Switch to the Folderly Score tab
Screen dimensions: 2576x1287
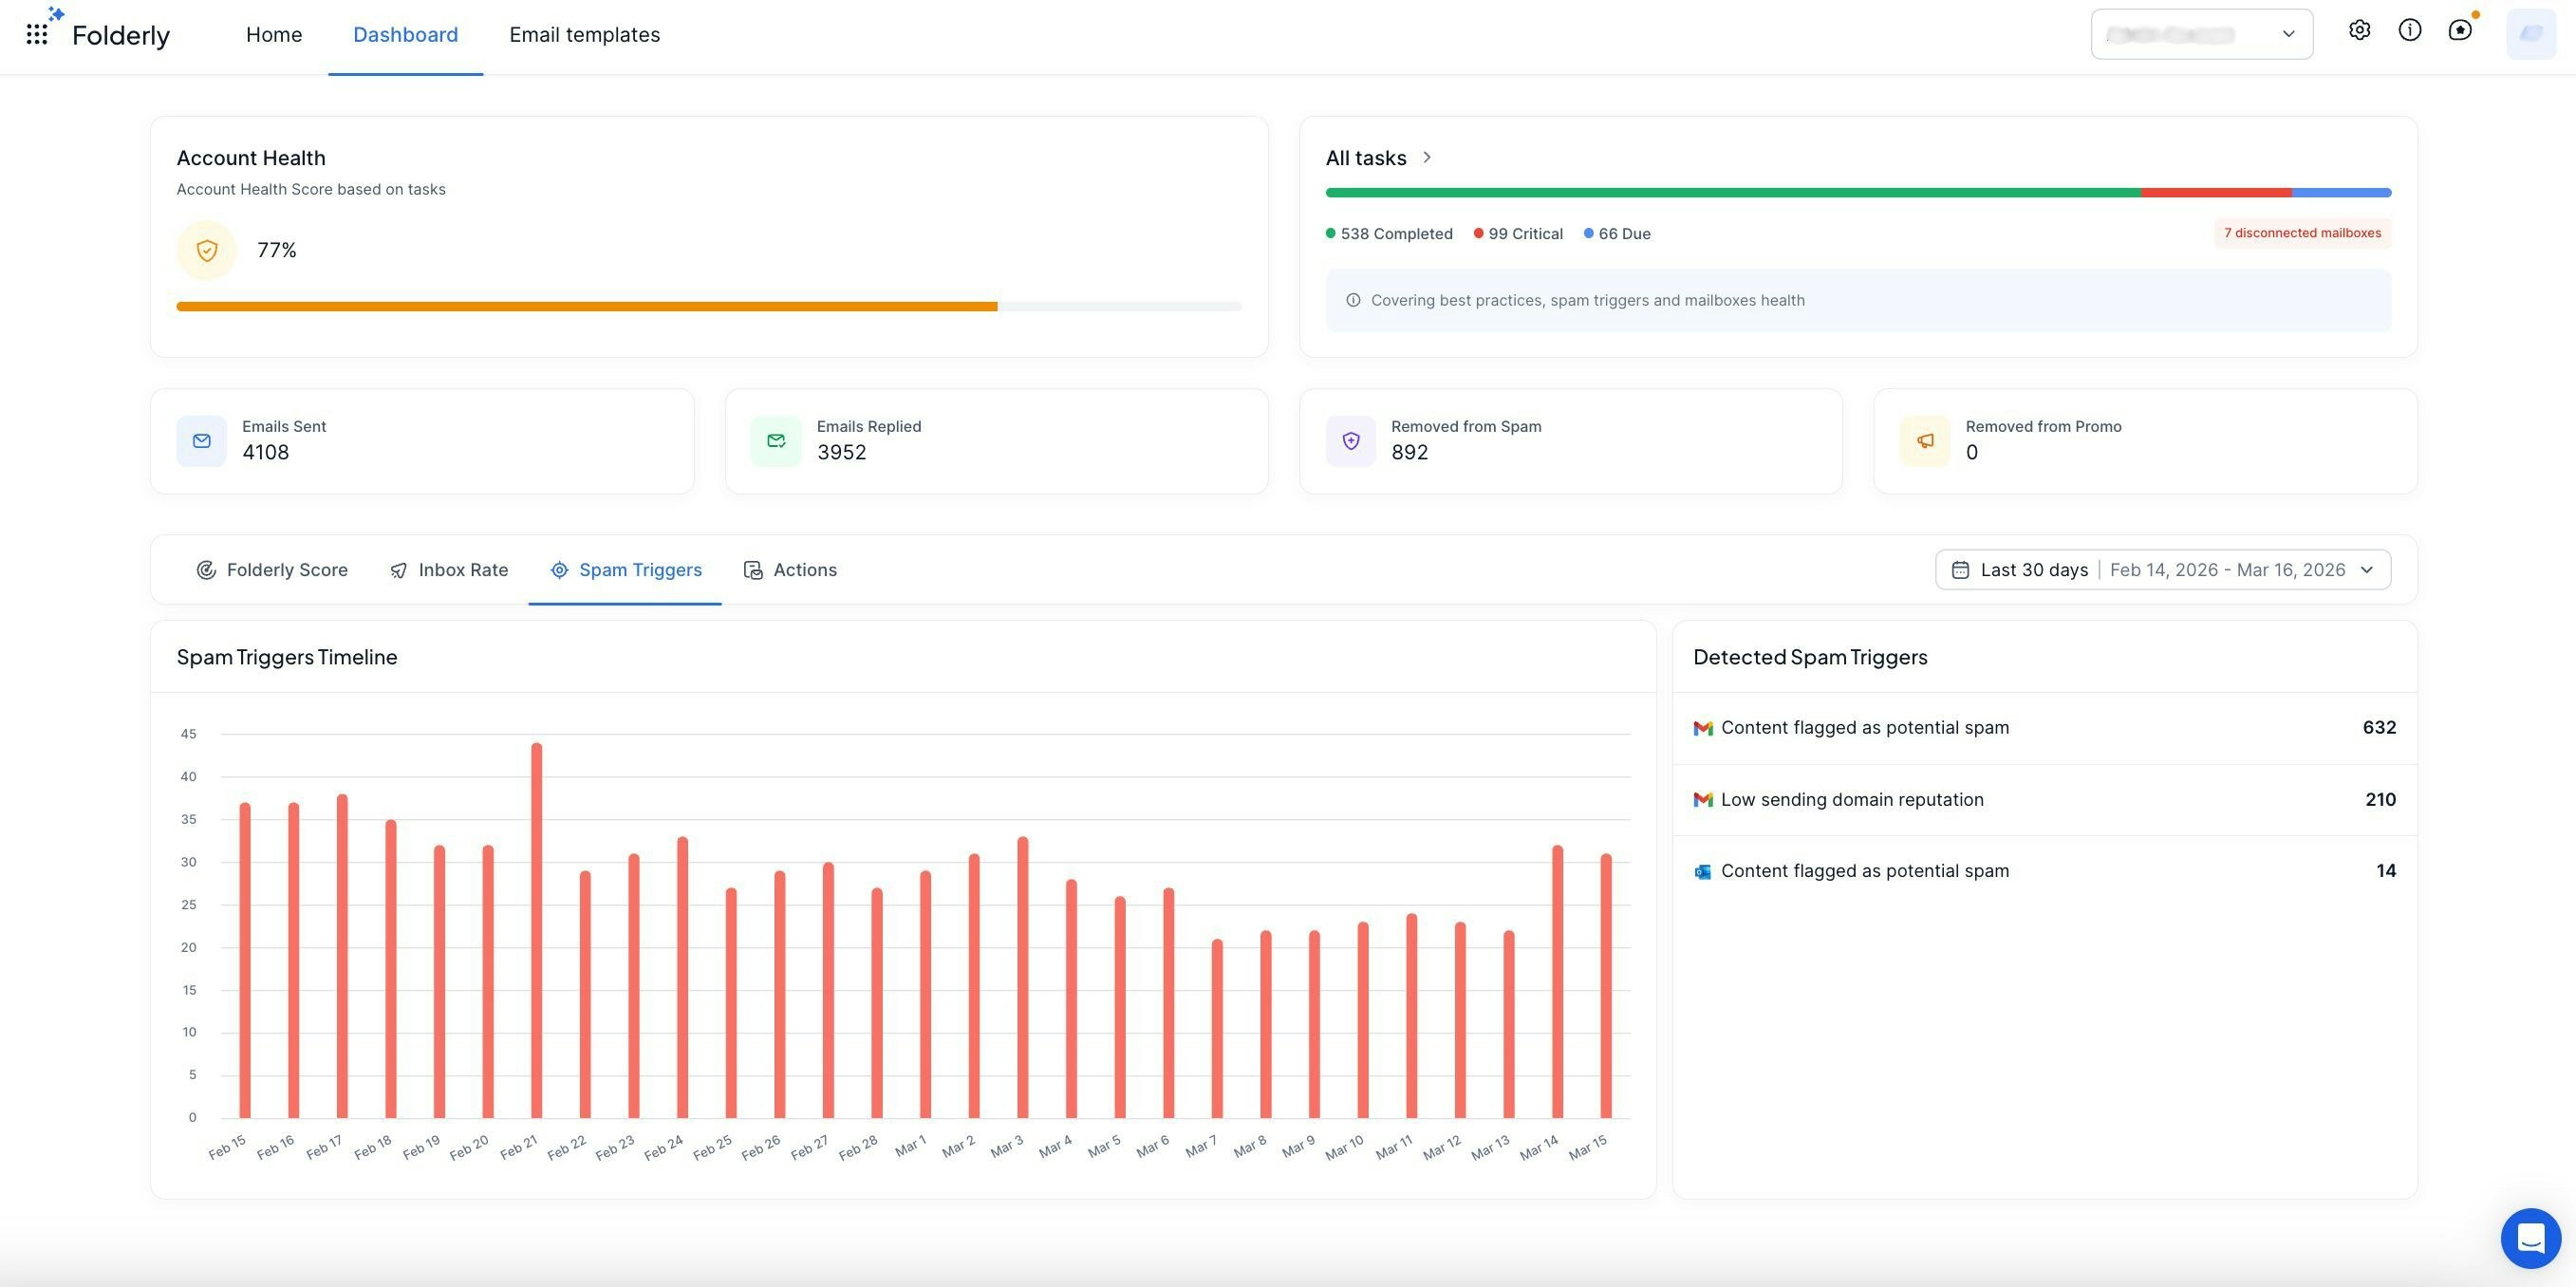pos(272,570)
